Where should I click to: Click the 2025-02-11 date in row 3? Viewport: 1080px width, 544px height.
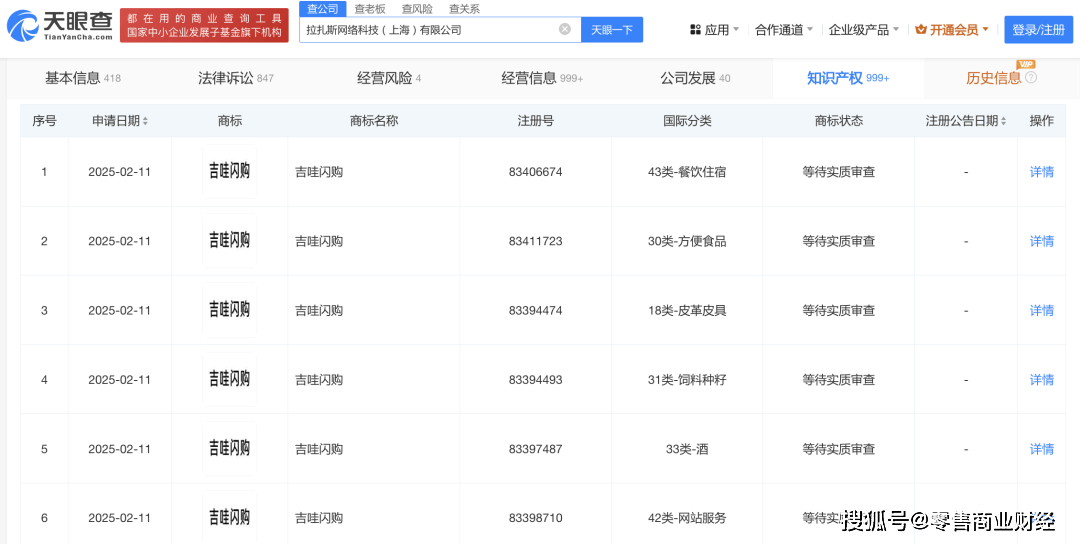coord(119,311)
